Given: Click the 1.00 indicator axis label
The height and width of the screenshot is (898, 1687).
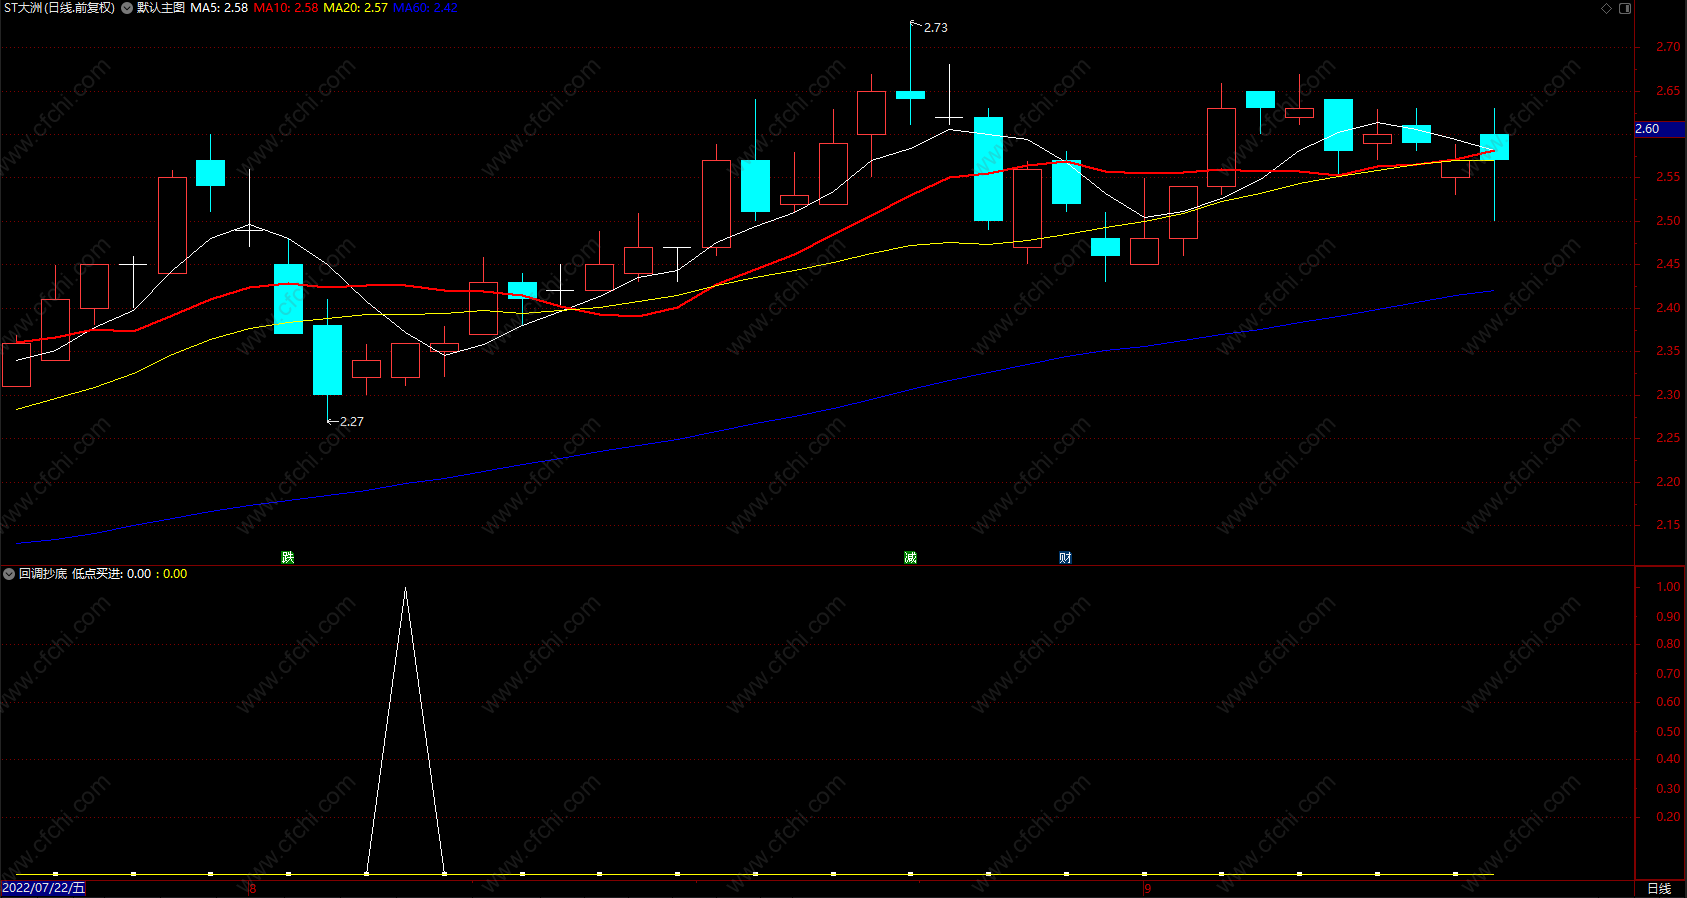Looking at the screenshot, I should 1668,587.
